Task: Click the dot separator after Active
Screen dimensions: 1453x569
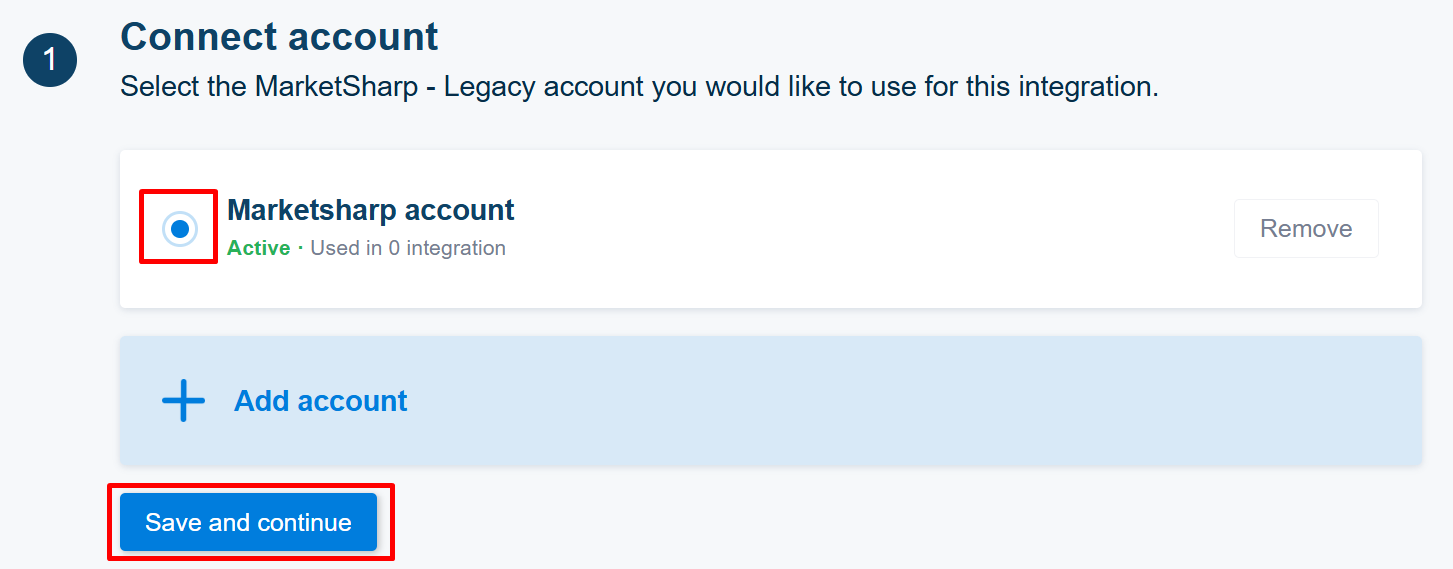Action: coord(300,248)
